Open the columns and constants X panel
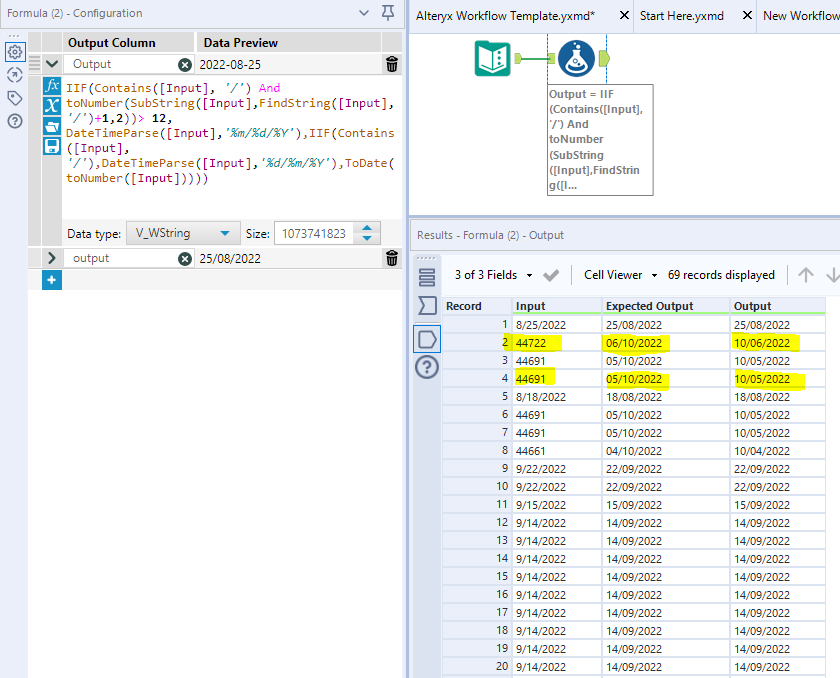Image resolution: width=840 pixels, height=678 pixels. (x=52, y=105)
